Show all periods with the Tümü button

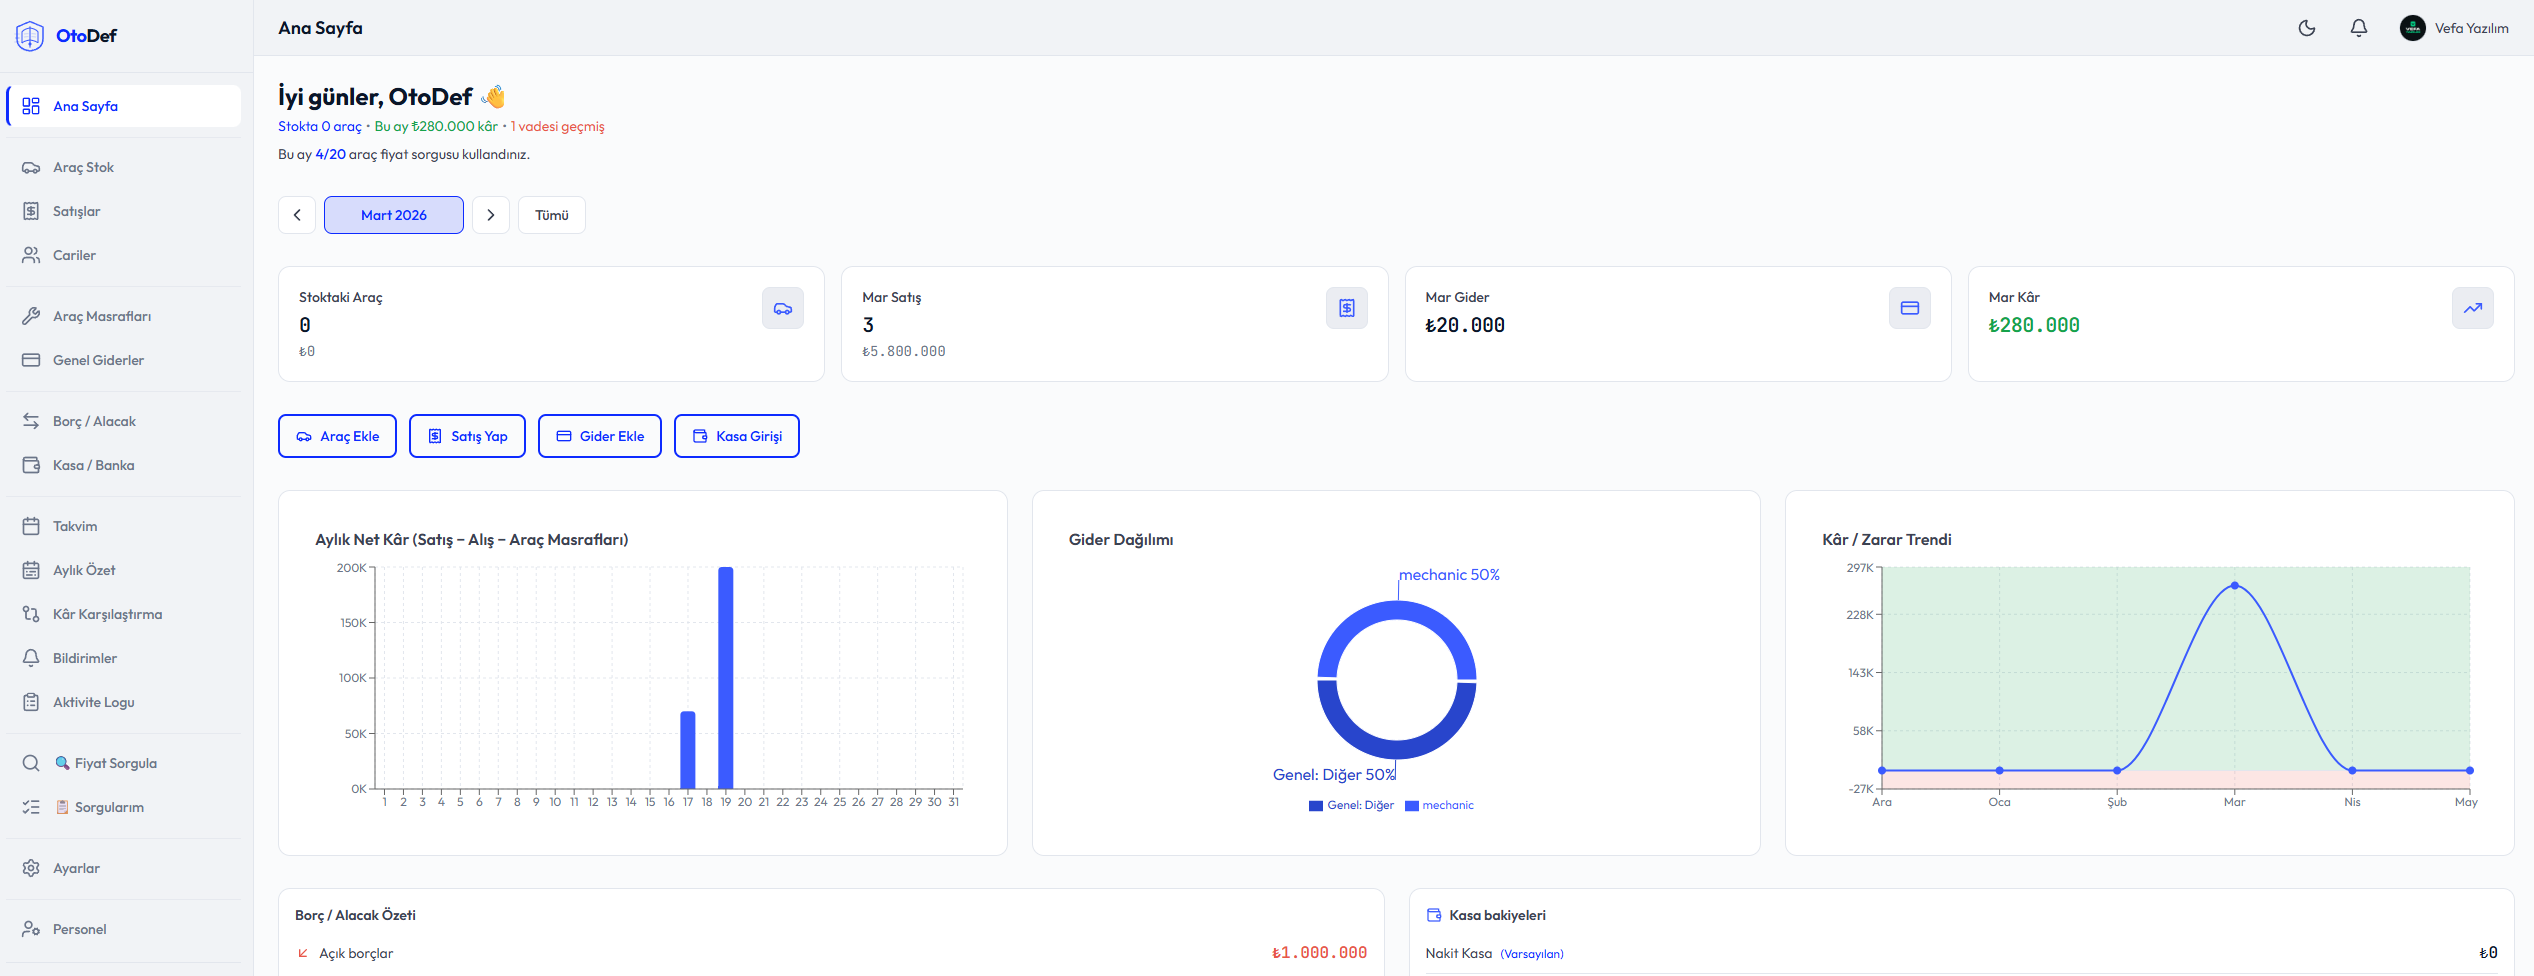click(551, 215)
